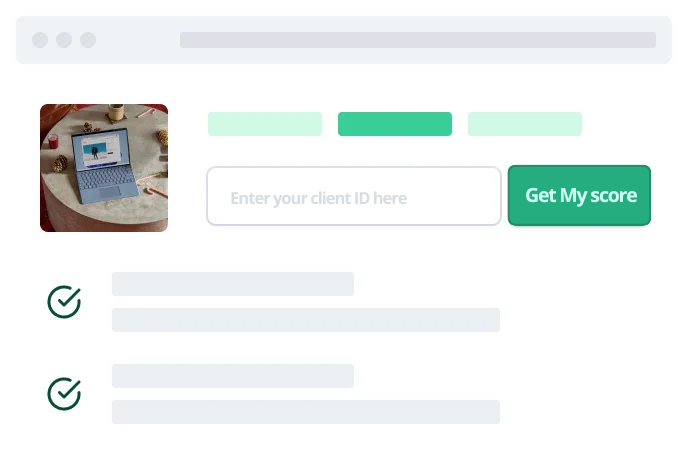
Task: Click the lower circled checkmark icon
Action: 64,394
